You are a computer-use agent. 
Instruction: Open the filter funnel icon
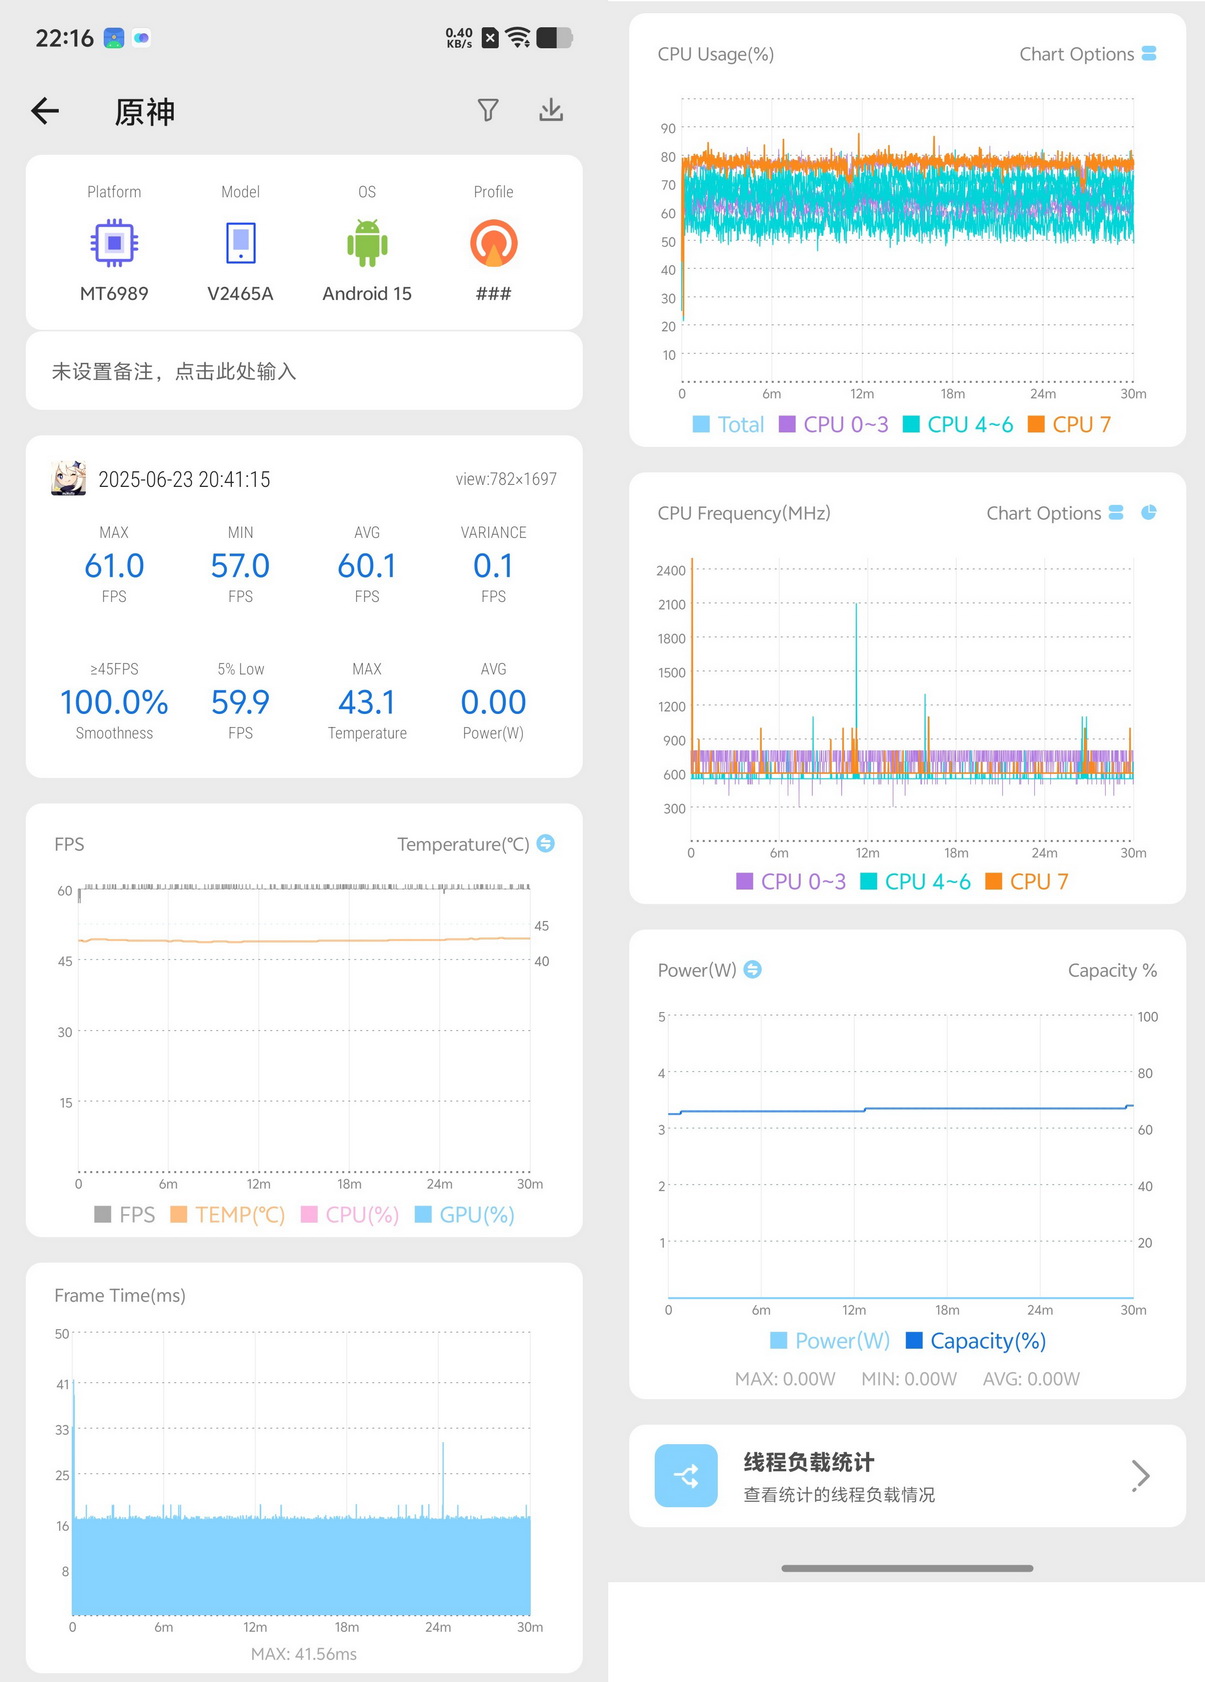pyautogui.click(x=488, y=110)
